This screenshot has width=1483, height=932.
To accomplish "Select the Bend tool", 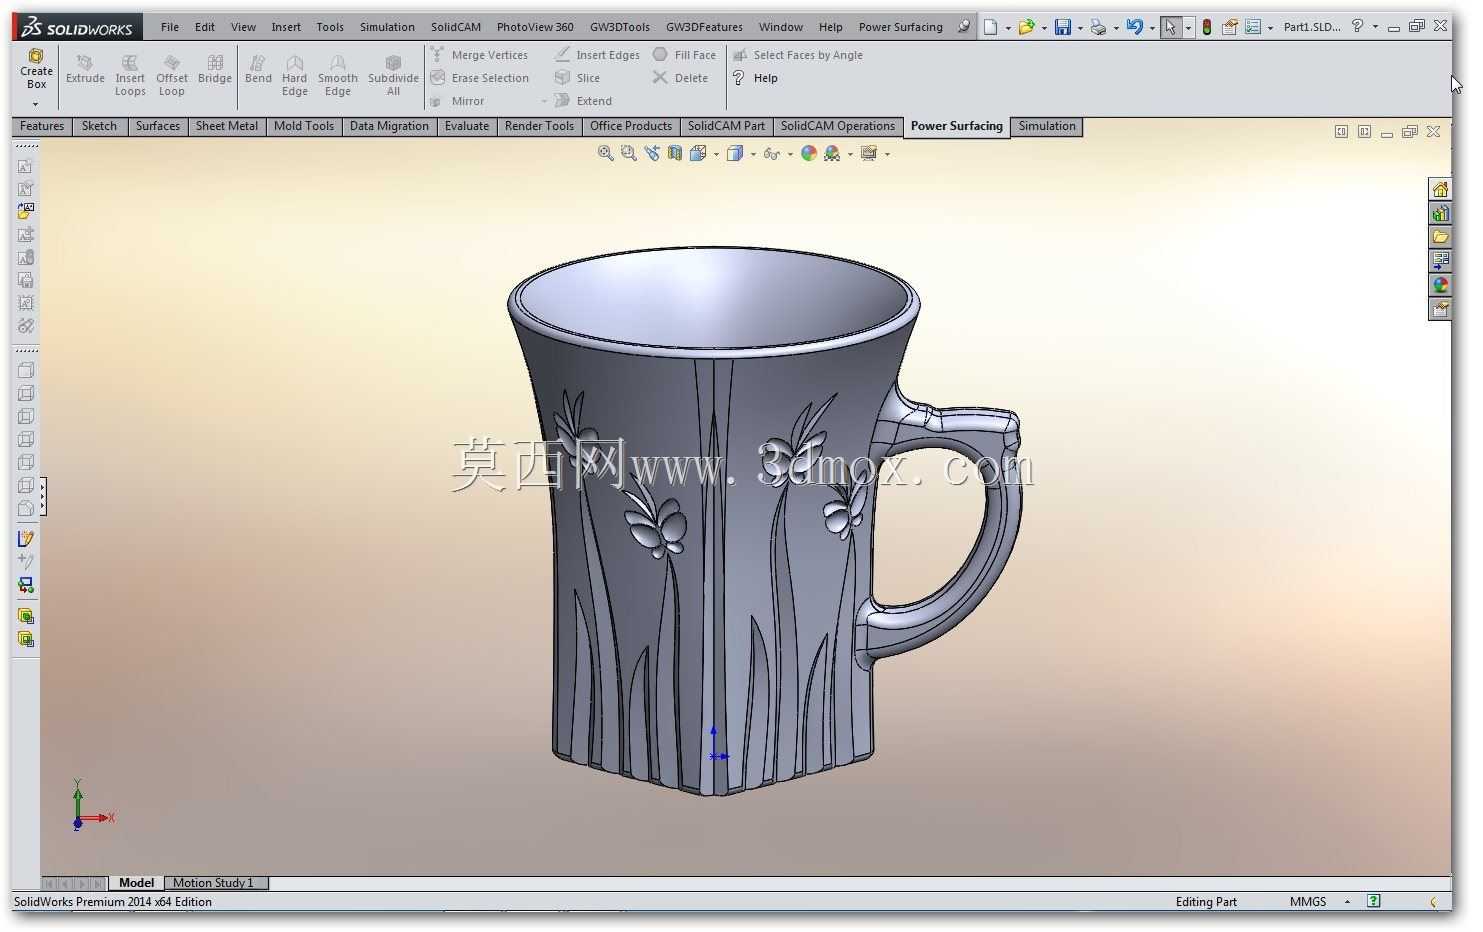I will [258, 69].
